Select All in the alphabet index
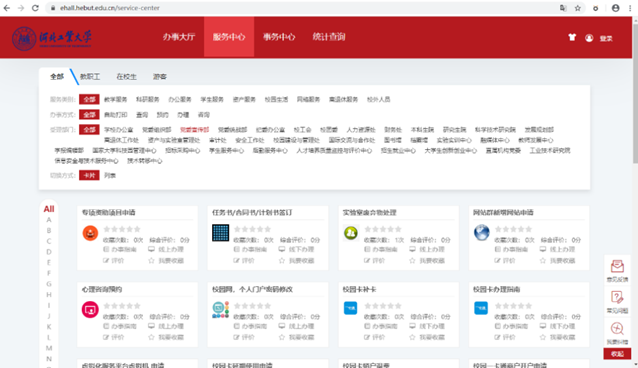The width and height of the screenshot is (638, 368). (x=49, y=209)
